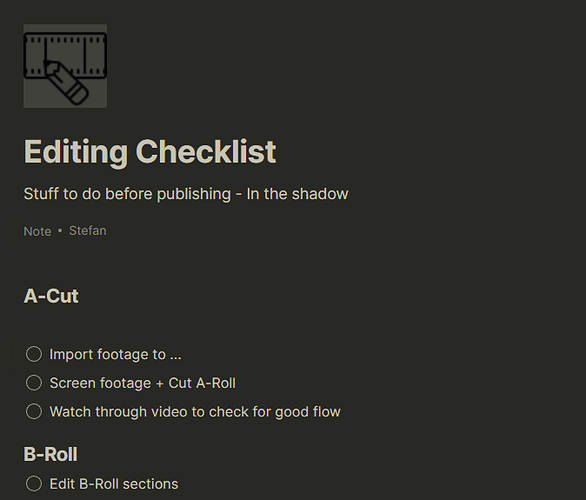Viewport: 586px width, 500px height.
Task: Click the Import footage to ... text
Action: pyautogui.click(x=115, y=354)
